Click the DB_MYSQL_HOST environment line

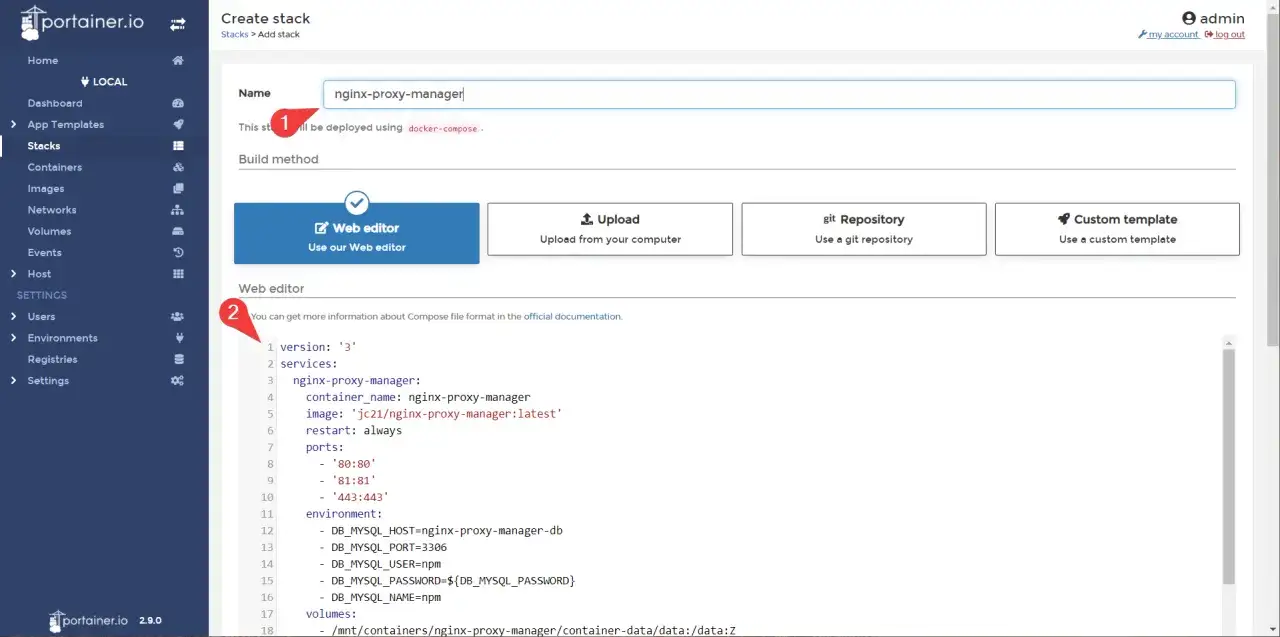(441, 531)
